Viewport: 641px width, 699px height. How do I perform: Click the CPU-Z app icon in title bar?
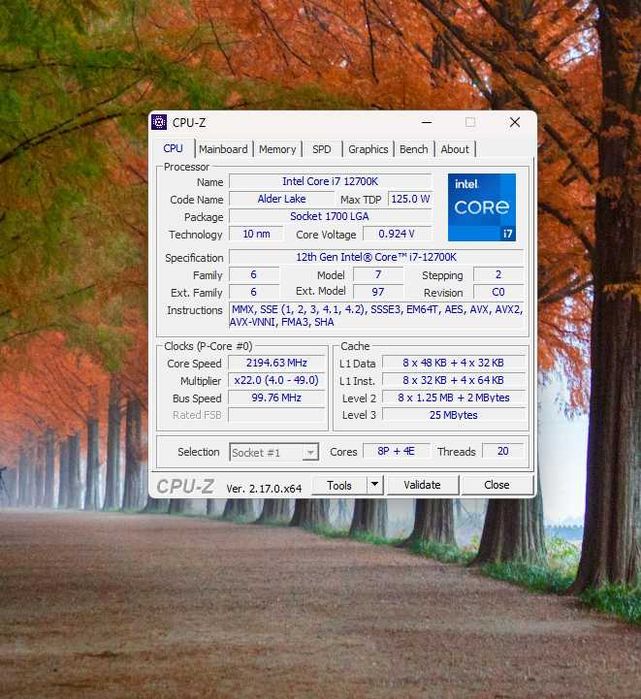tap(159, 122)
